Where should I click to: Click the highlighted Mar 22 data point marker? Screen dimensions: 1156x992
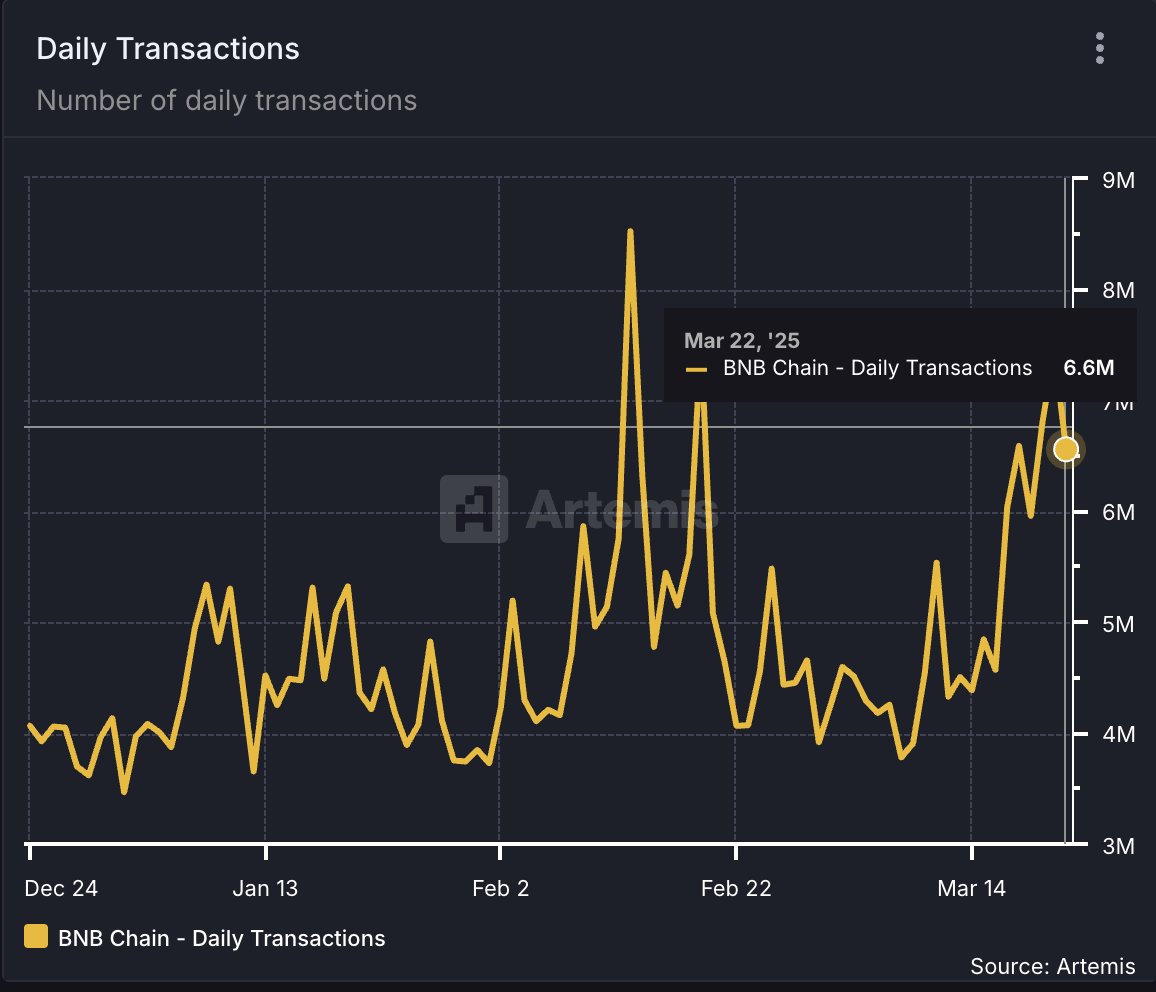click(1066, 449)
